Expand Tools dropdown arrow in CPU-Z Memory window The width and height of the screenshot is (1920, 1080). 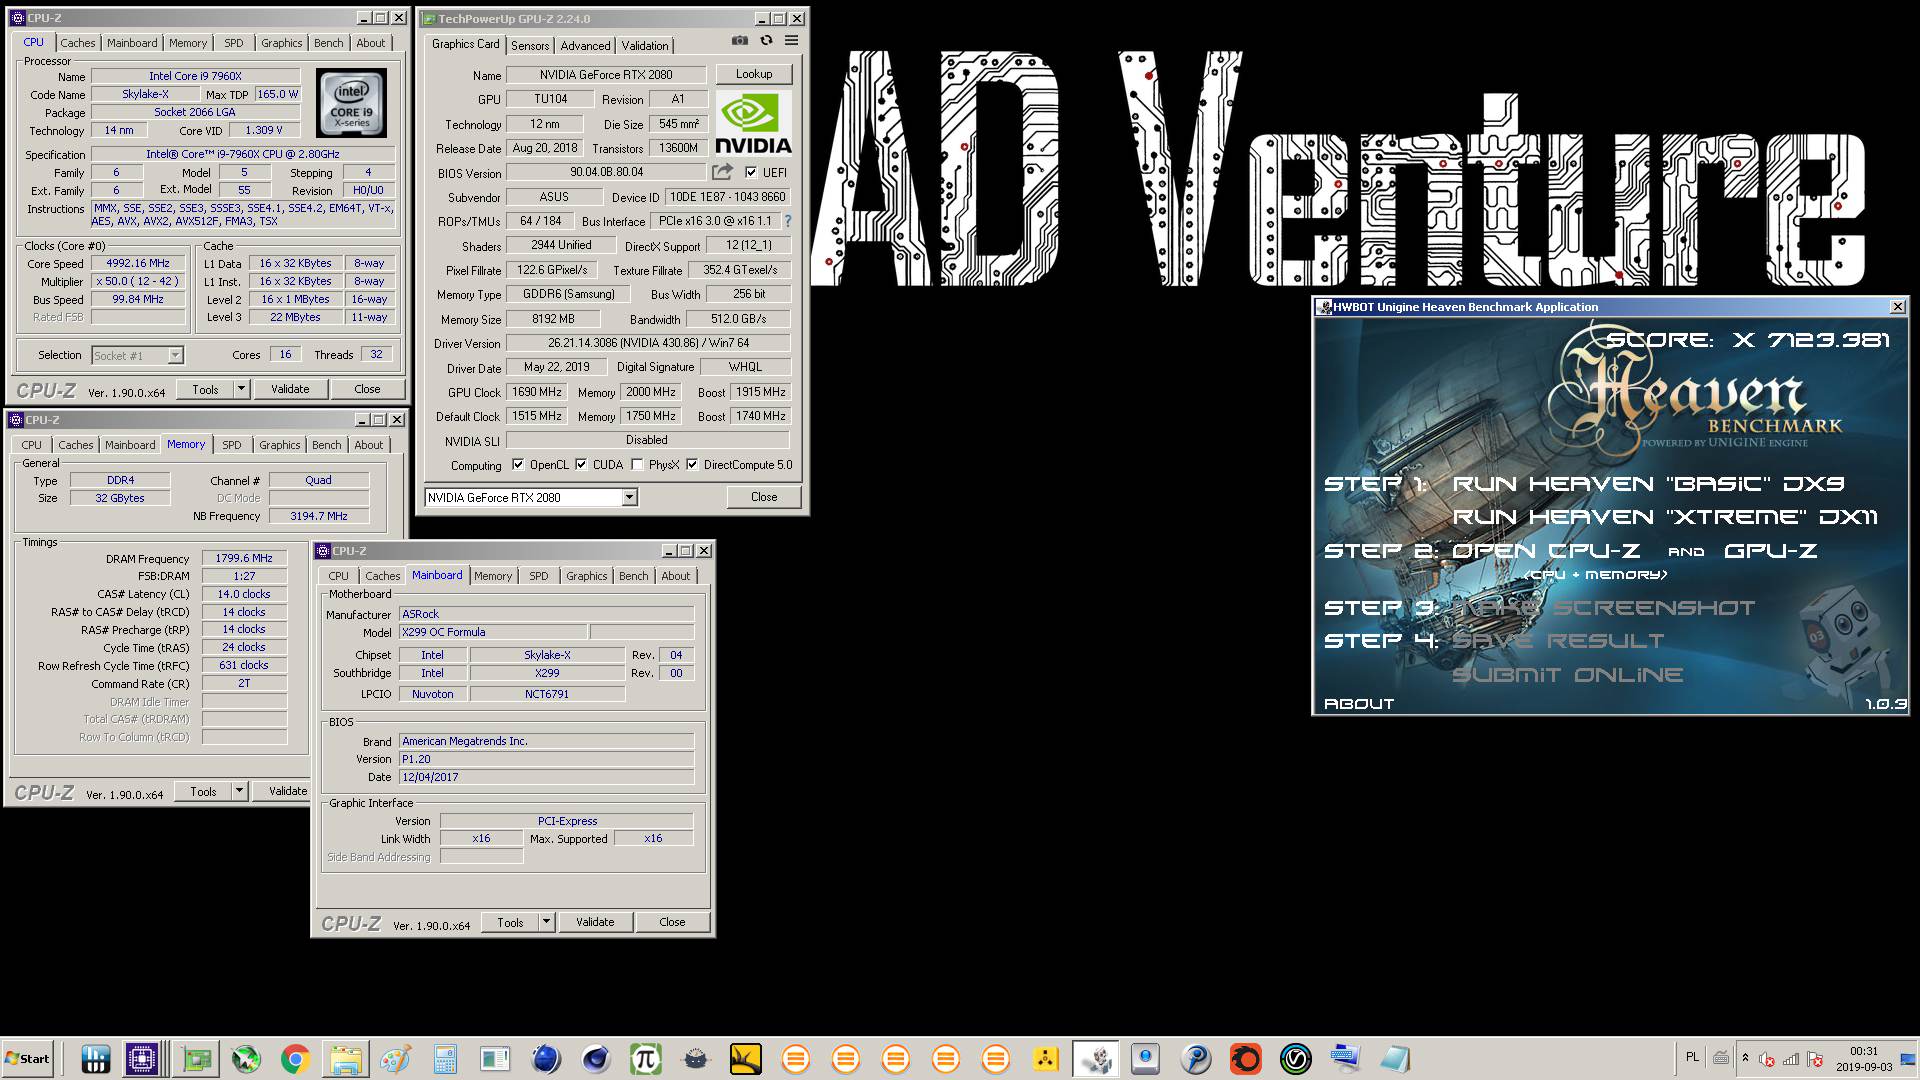tap(239, 791)
